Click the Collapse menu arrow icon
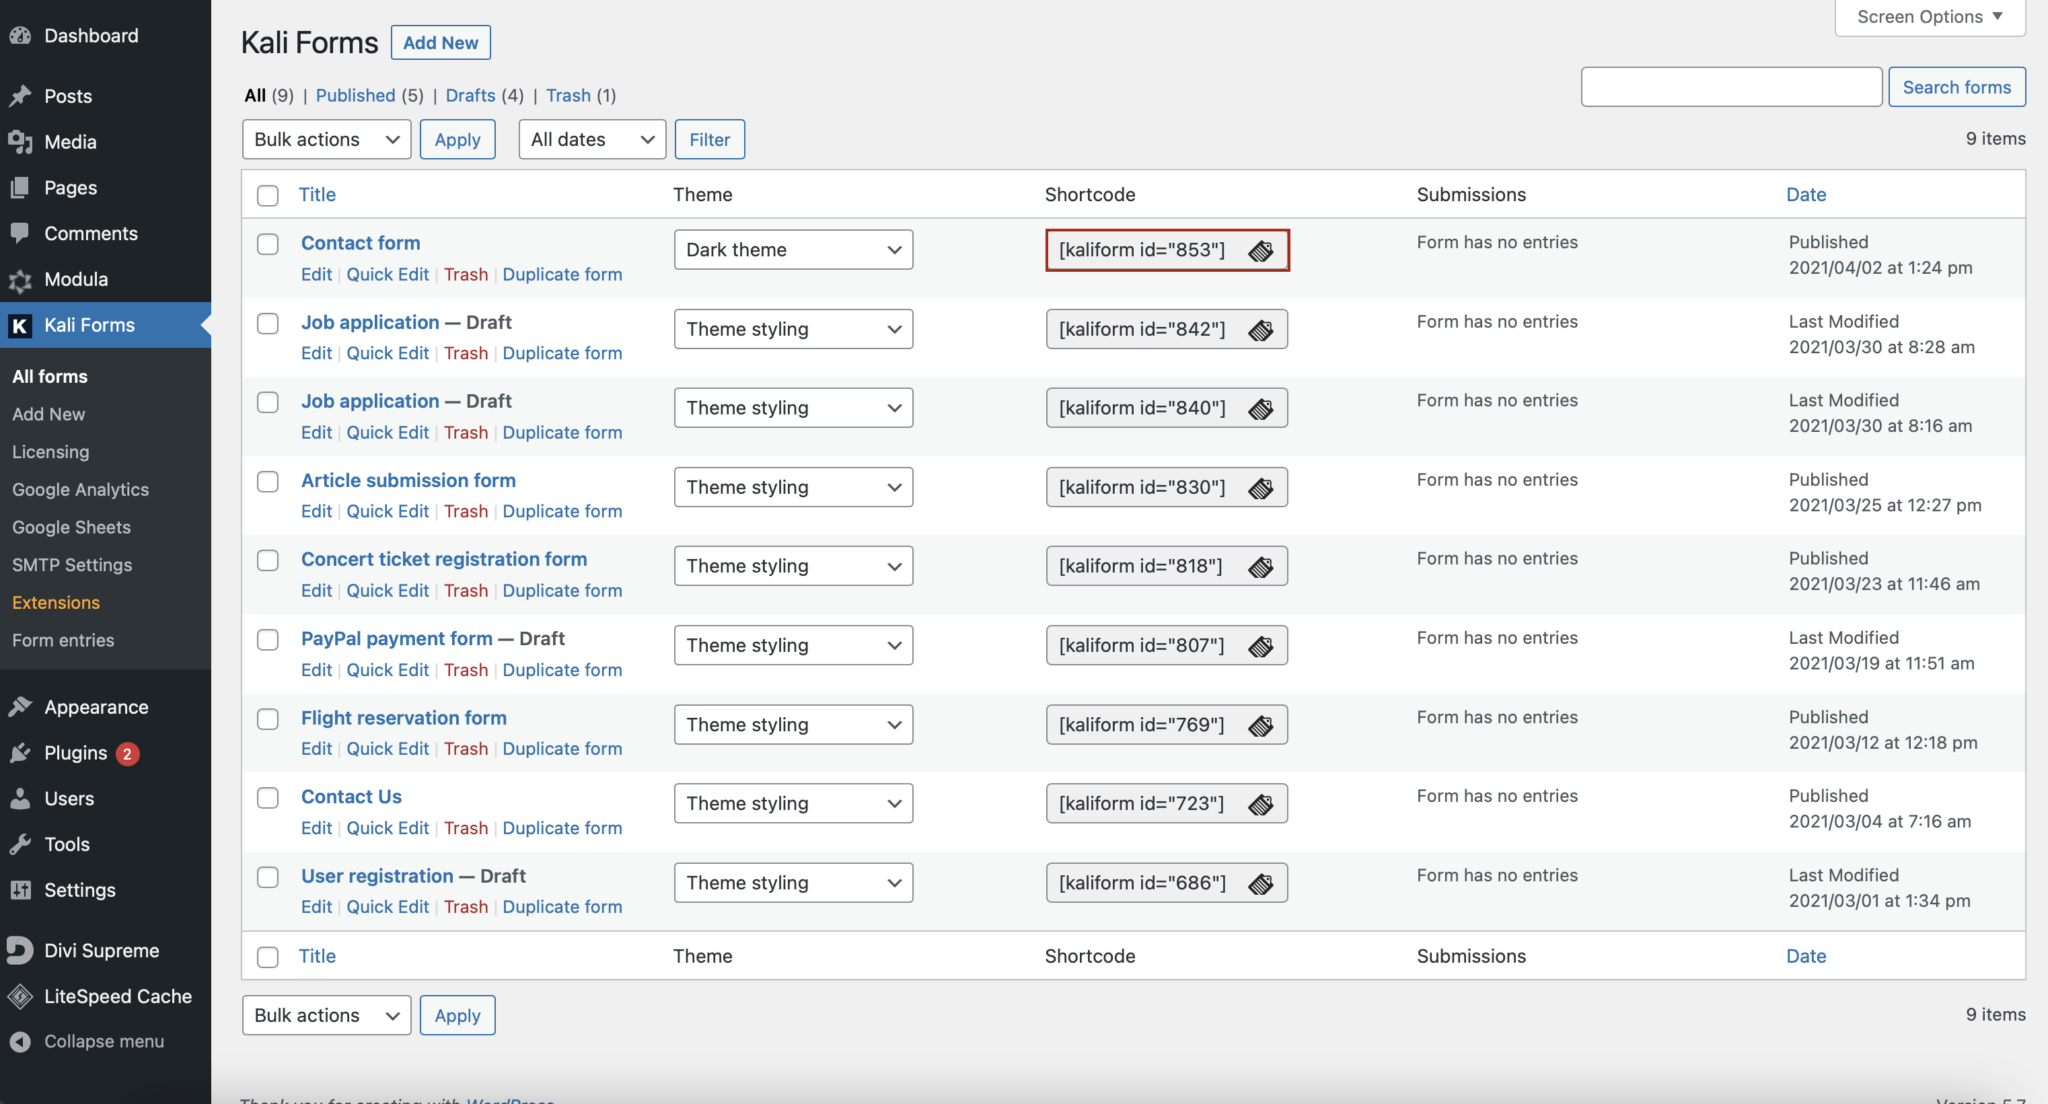2048x1104 pixels. (x=20, y=1042)
